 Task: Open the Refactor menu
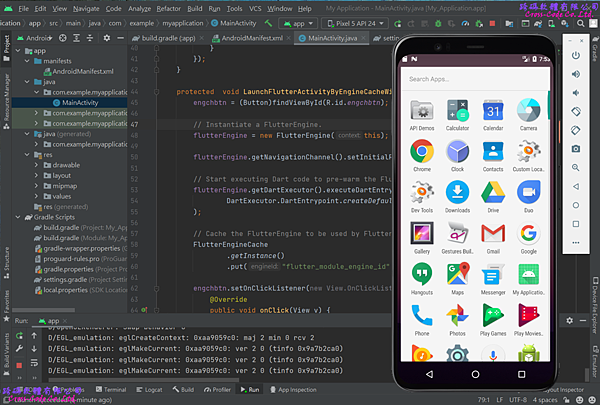coord(167,7)
